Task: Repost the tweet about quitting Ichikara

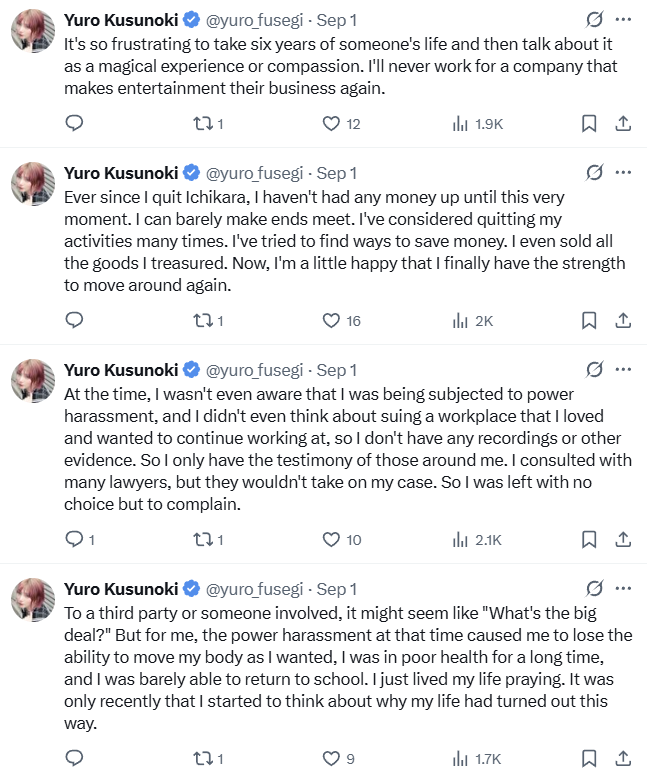Action: pyautogui.click(x=204, y=321)
